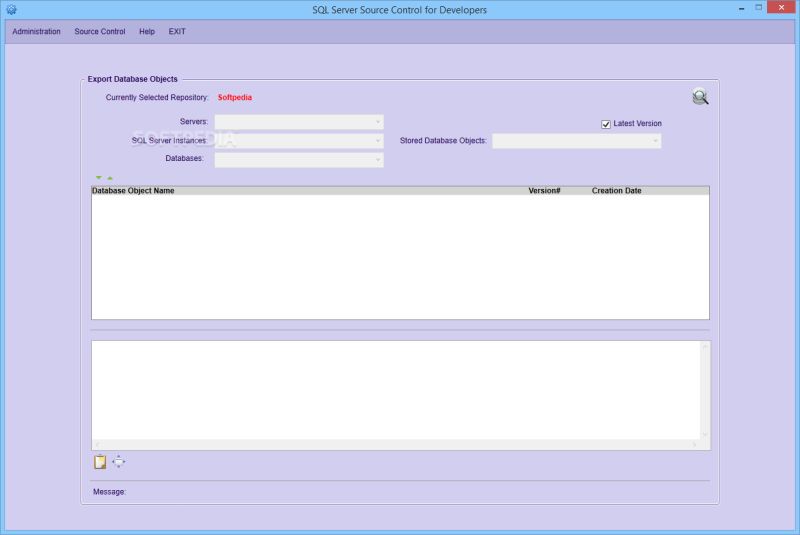The height and width of the screenshot is (535, 800).
Task: Open the SQL Server Instances dropdown
Action: 299,141
